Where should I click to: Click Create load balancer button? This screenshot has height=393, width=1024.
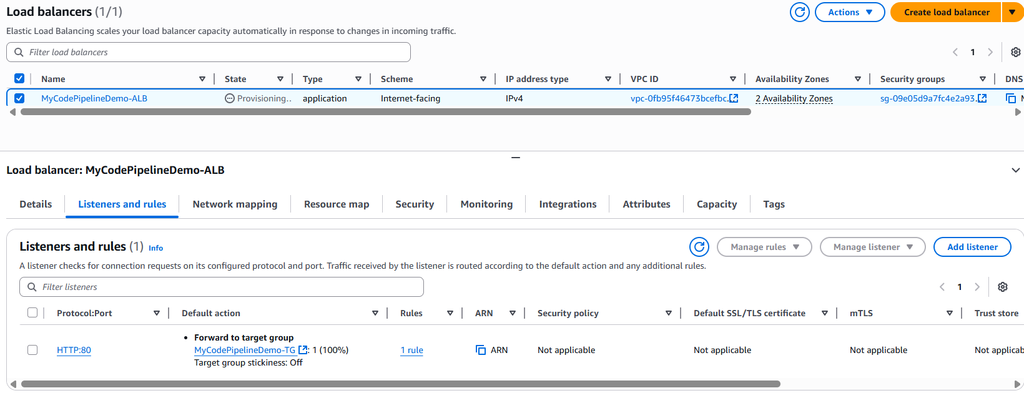pyautogui.click(x=945, y=12)
